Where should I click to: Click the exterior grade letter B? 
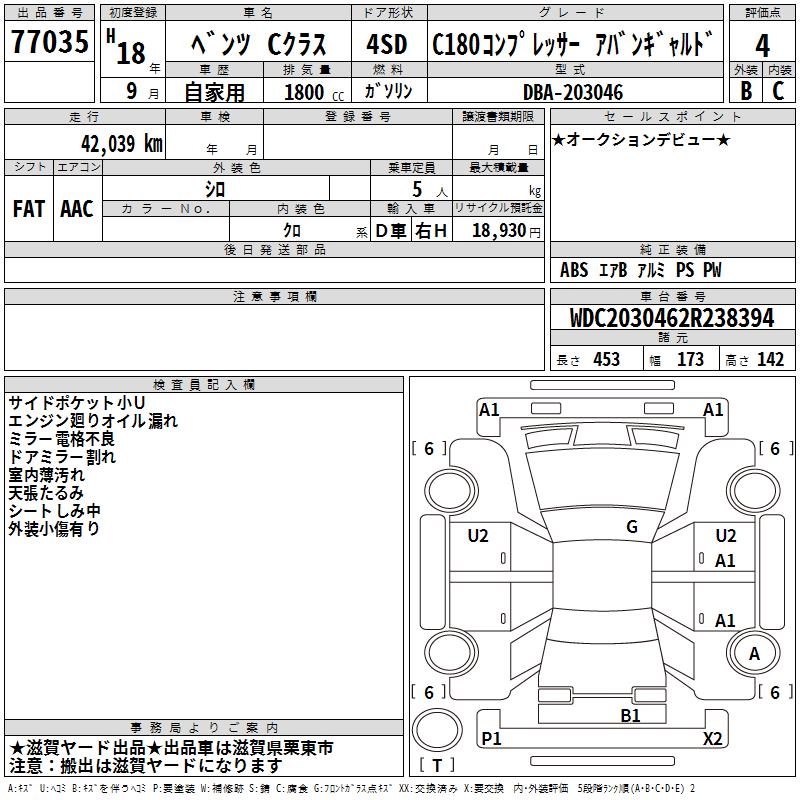746,91
